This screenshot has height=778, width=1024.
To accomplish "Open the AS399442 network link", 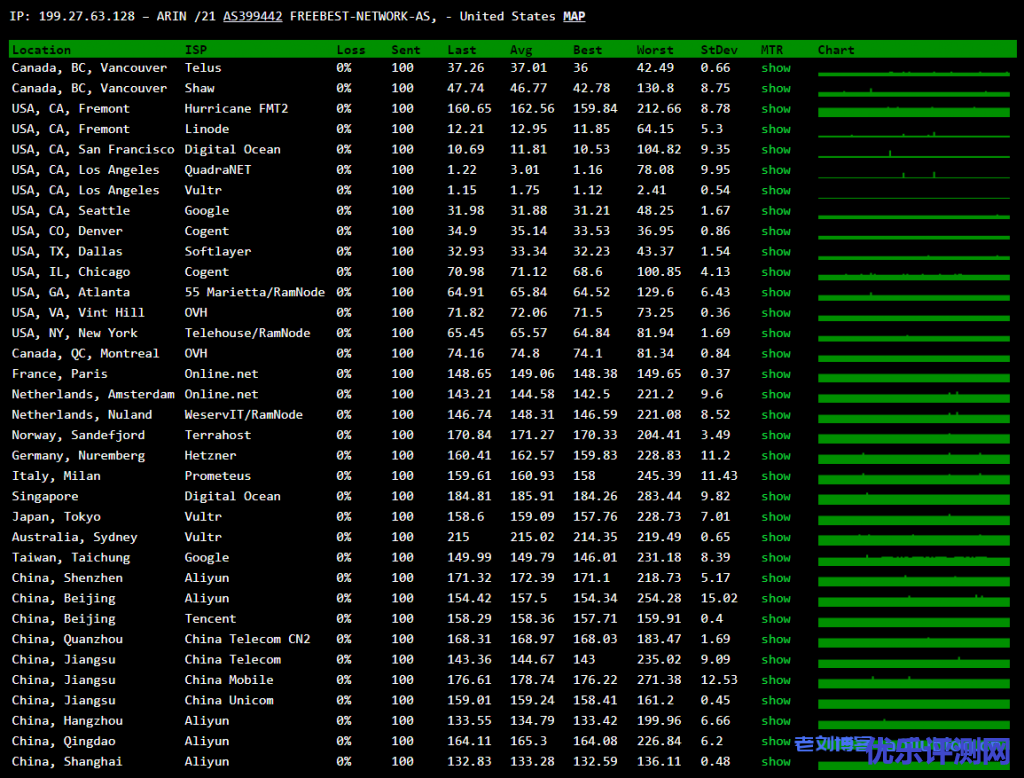I will pos(252,16).
